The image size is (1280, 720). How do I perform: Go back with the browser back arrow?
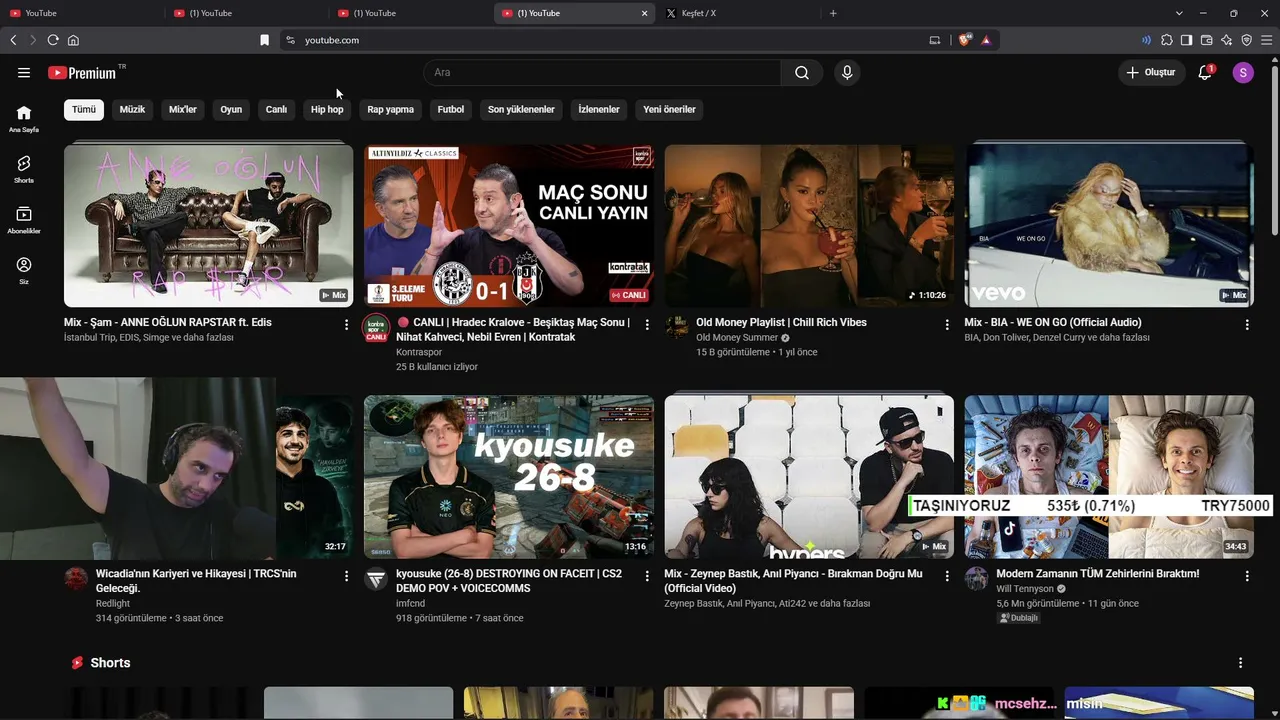pos(13,40)
